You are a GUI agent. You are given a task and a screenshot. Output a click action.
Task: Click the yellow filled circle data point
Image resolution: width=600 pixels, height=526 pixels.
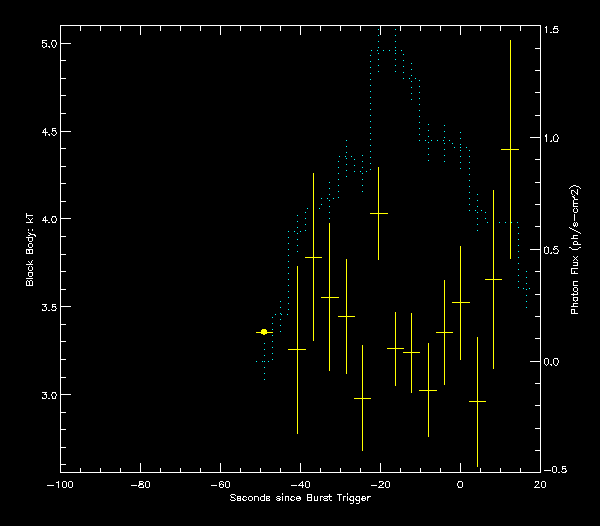click(x=264, y=331)
